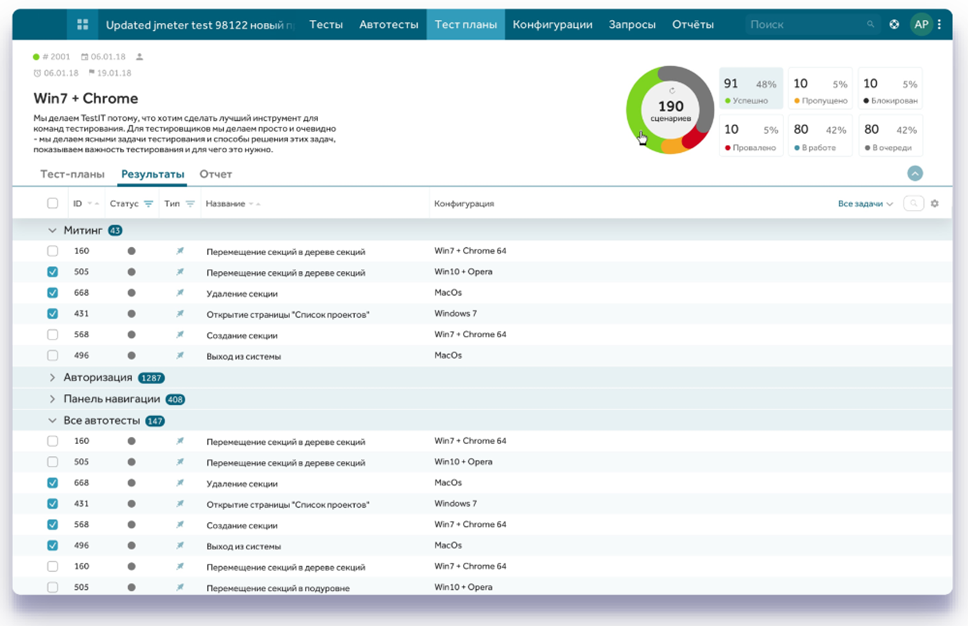Viewport: 968px width, 626px height.
Task: Click the flag icon next to 19.01.18
Action: click(91, 73)
